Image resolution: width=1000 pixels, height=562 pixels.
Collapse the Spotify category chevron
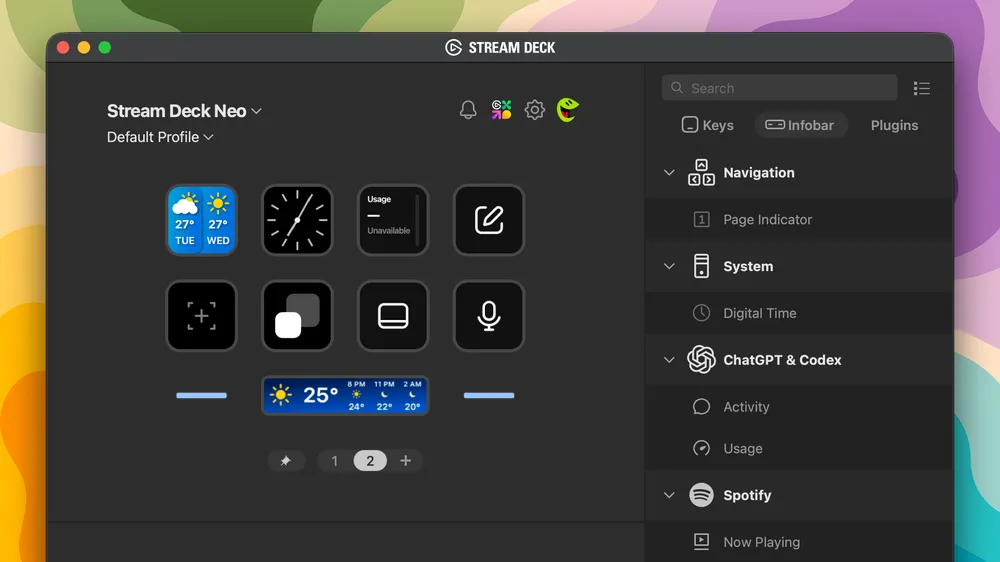[x=669, y=496]
